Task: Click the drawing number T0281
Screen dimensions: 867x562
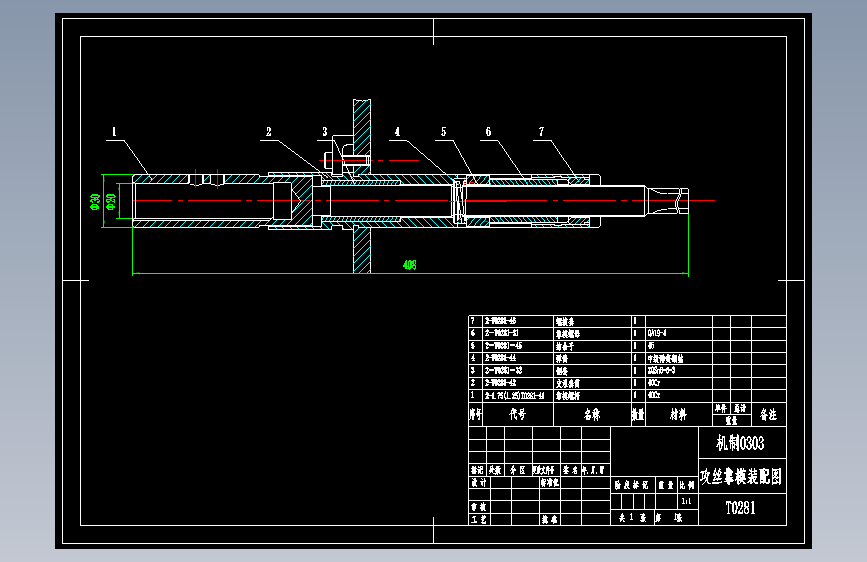Action: [740, 508]
